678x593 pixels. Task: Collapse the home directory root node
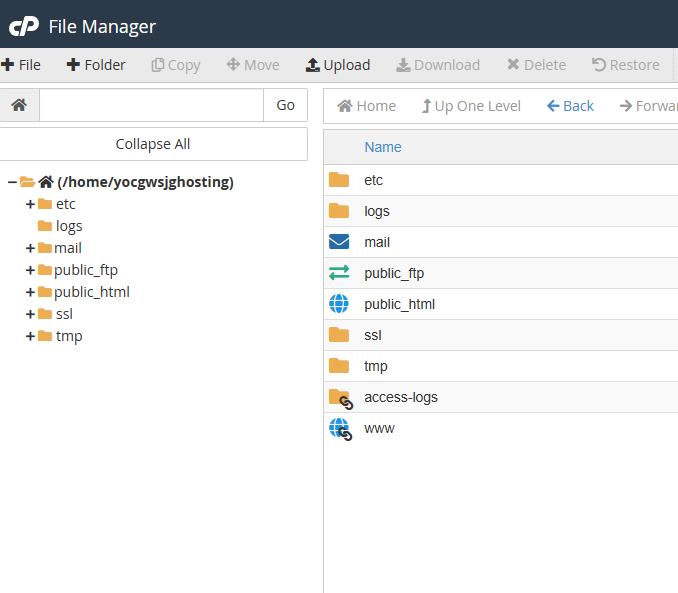click(12, 182)
